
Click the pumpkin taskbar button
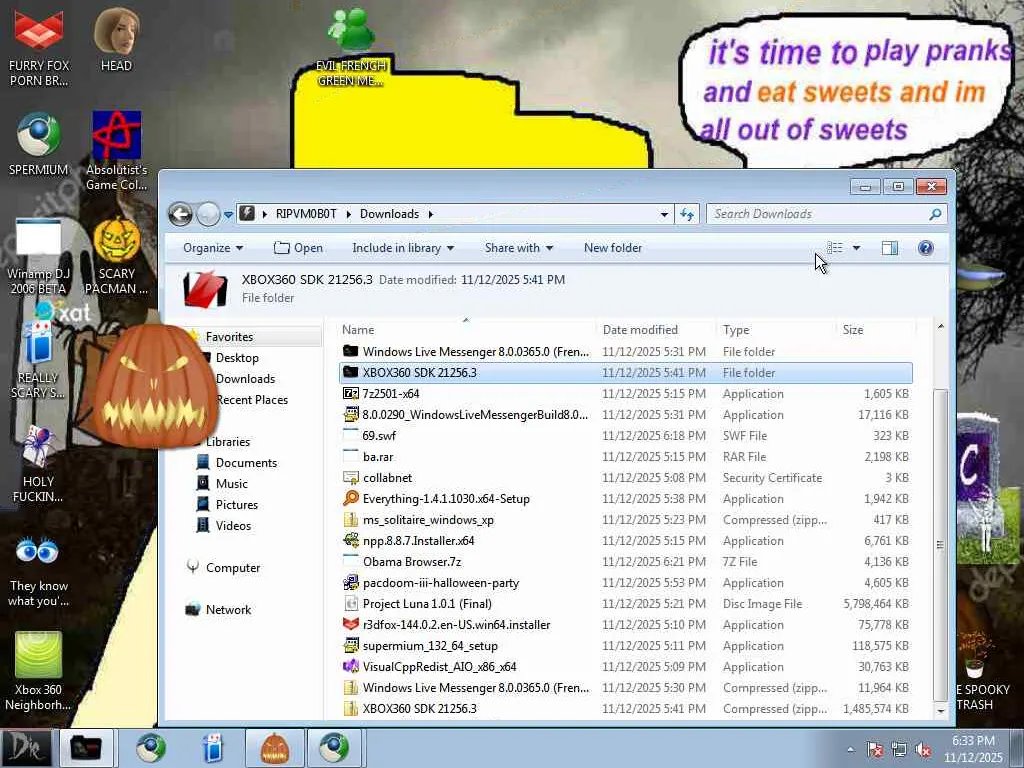[275, 748]
